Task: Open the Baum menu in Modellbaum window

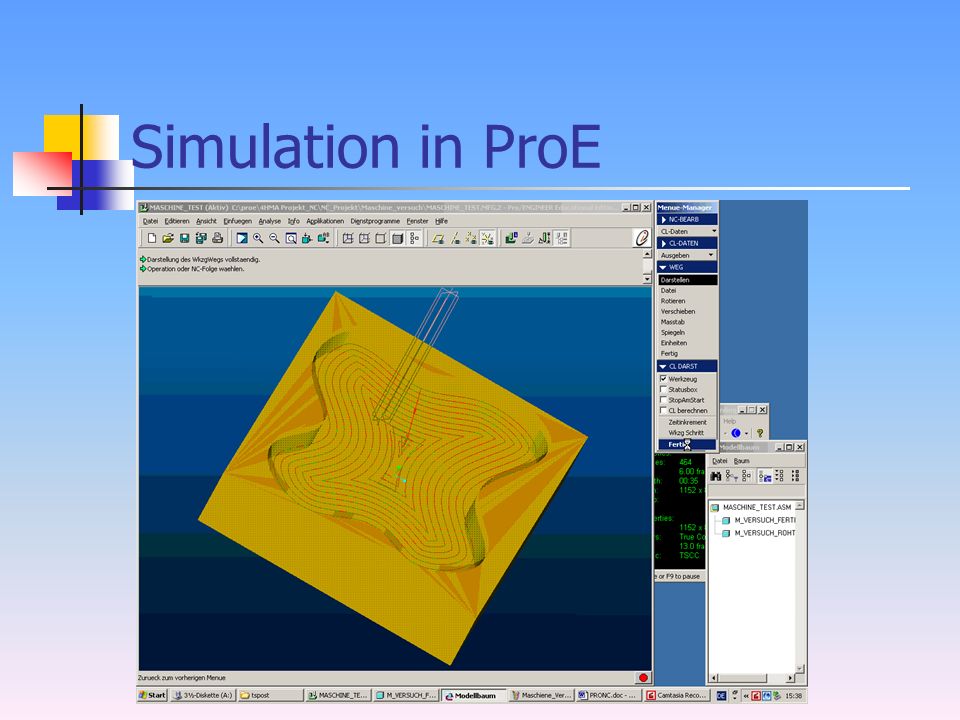Action: tap(741, 461)
